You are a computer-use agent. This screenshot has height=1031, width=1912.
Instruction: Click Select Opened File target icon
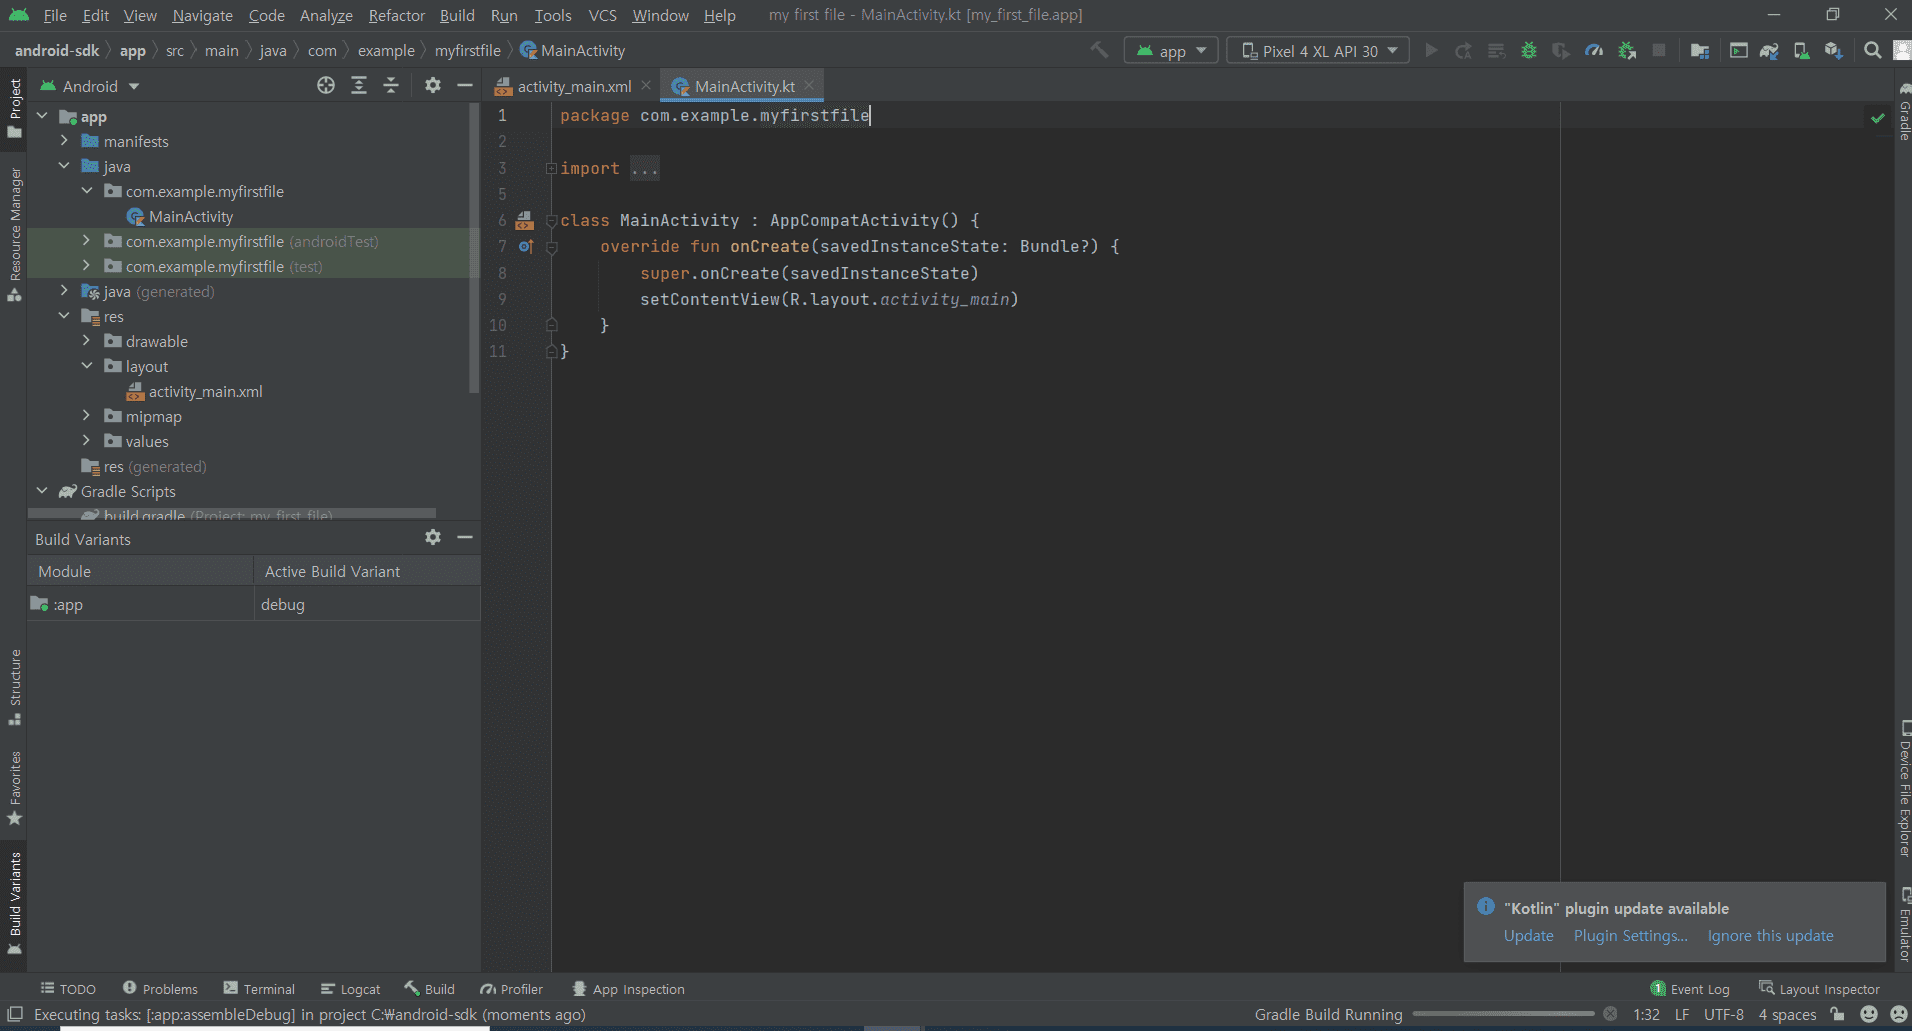326,86
